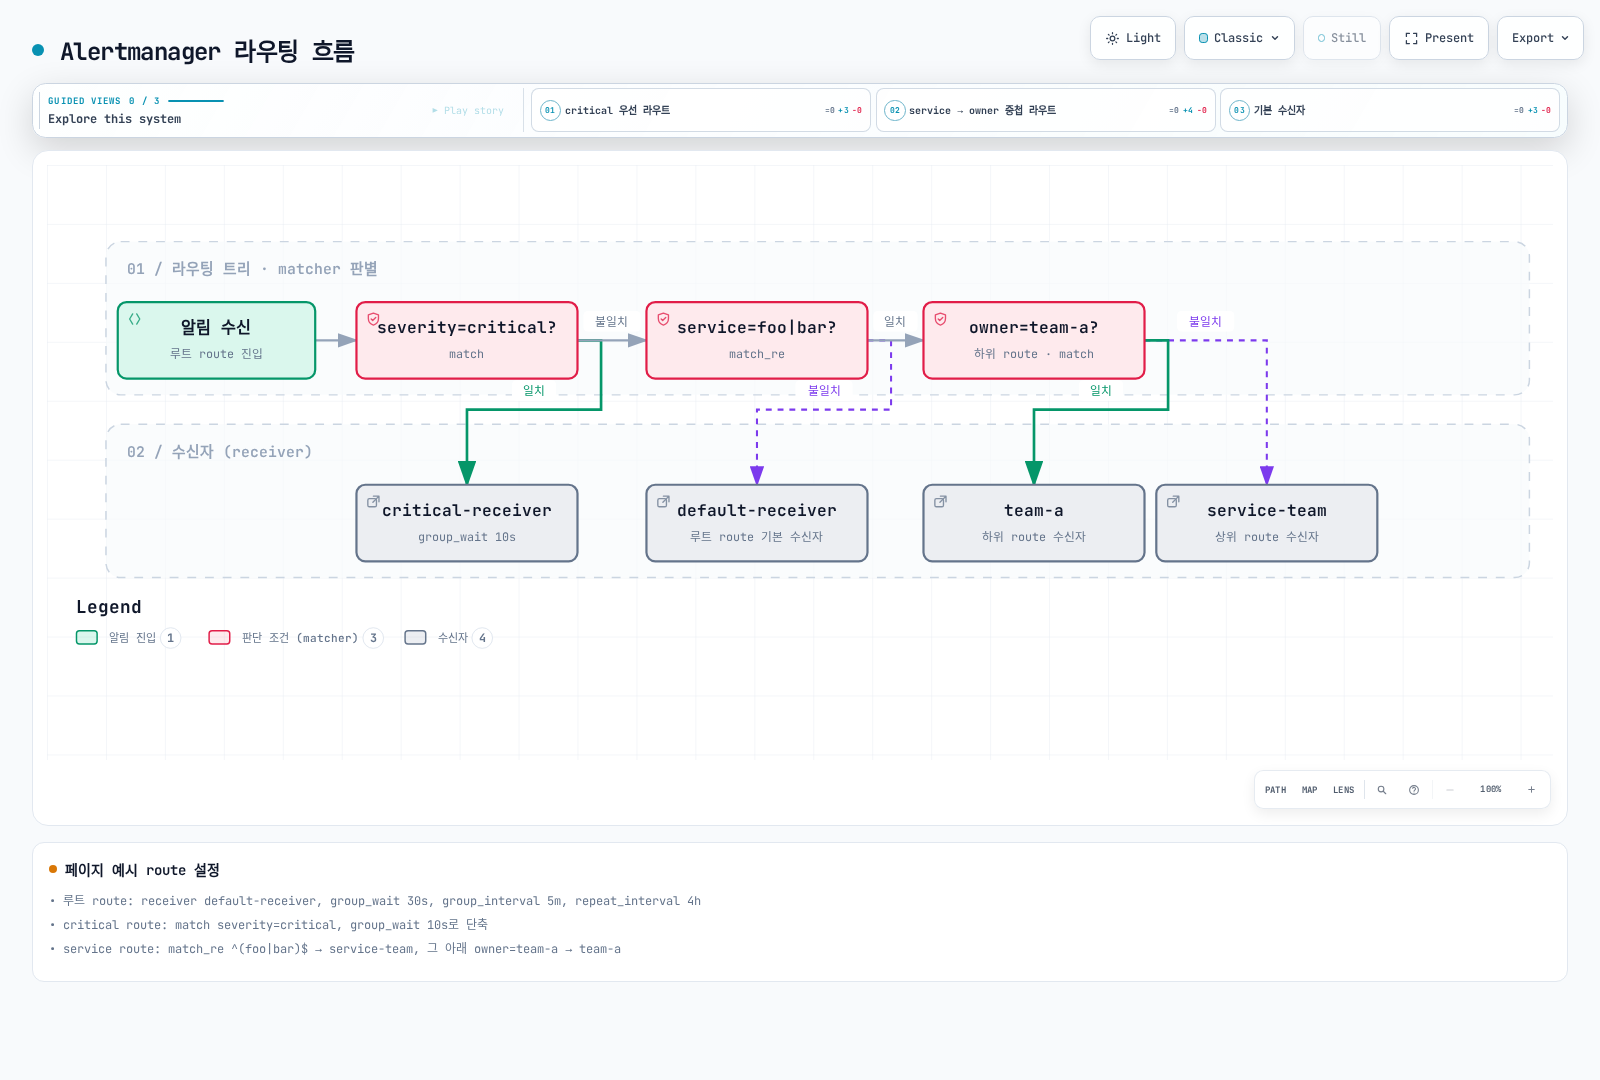The height and width of the screenshot is (1080, 1600).
Task: Click external-link icon on team-a node
Action: pos(940,502)
